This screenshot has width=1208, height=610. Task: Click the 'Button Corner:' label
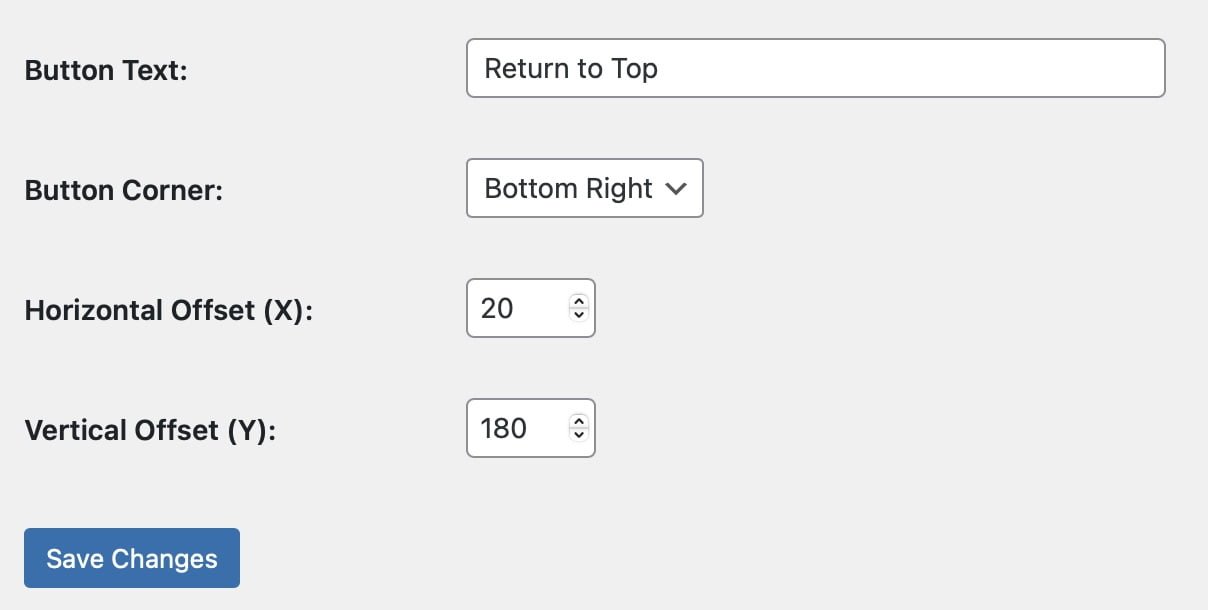coord(123,190)
